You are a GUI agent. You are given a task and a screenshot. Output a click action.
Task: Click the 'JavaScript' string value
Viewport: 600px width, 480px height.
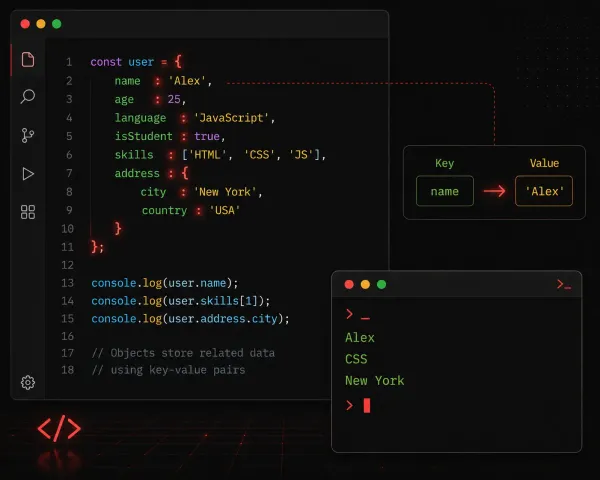tap(231, 118)
